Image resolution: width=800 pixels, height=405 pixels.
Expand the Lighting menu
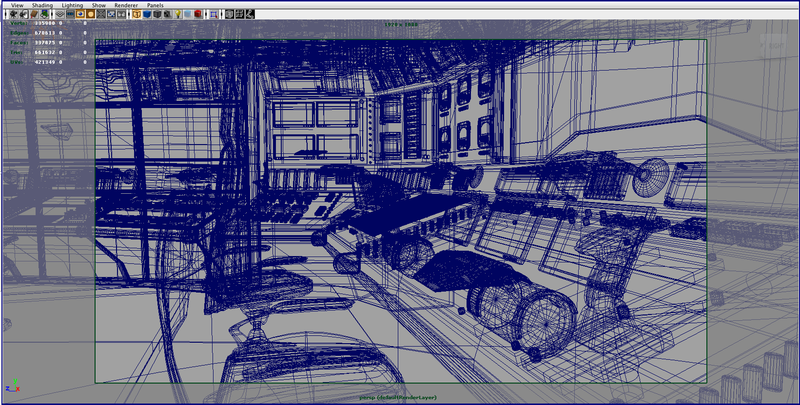pyautogui.click(x=72, y=5)
